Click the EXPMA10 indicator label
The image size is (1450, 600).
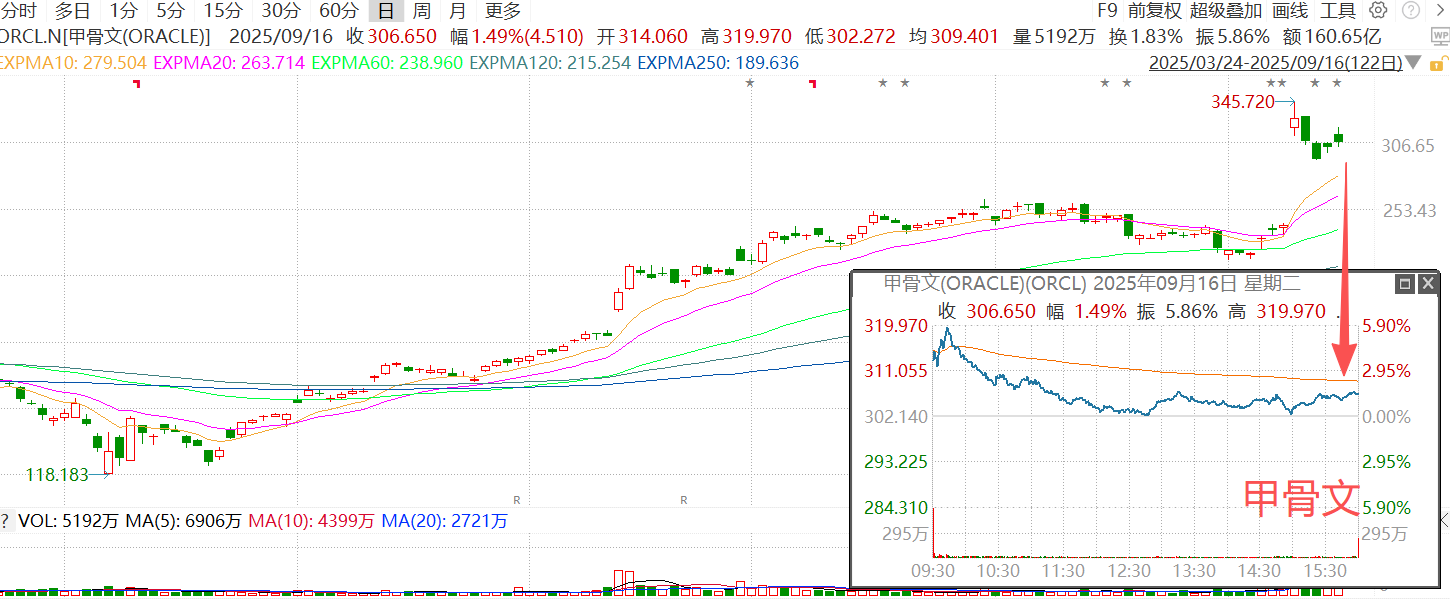pos(74,62)
